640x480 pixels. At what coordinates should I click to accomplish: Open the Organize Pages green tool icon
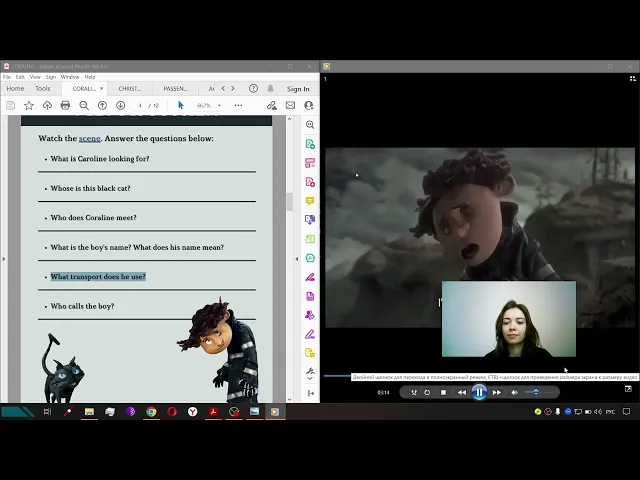click(x=310, y=239)
